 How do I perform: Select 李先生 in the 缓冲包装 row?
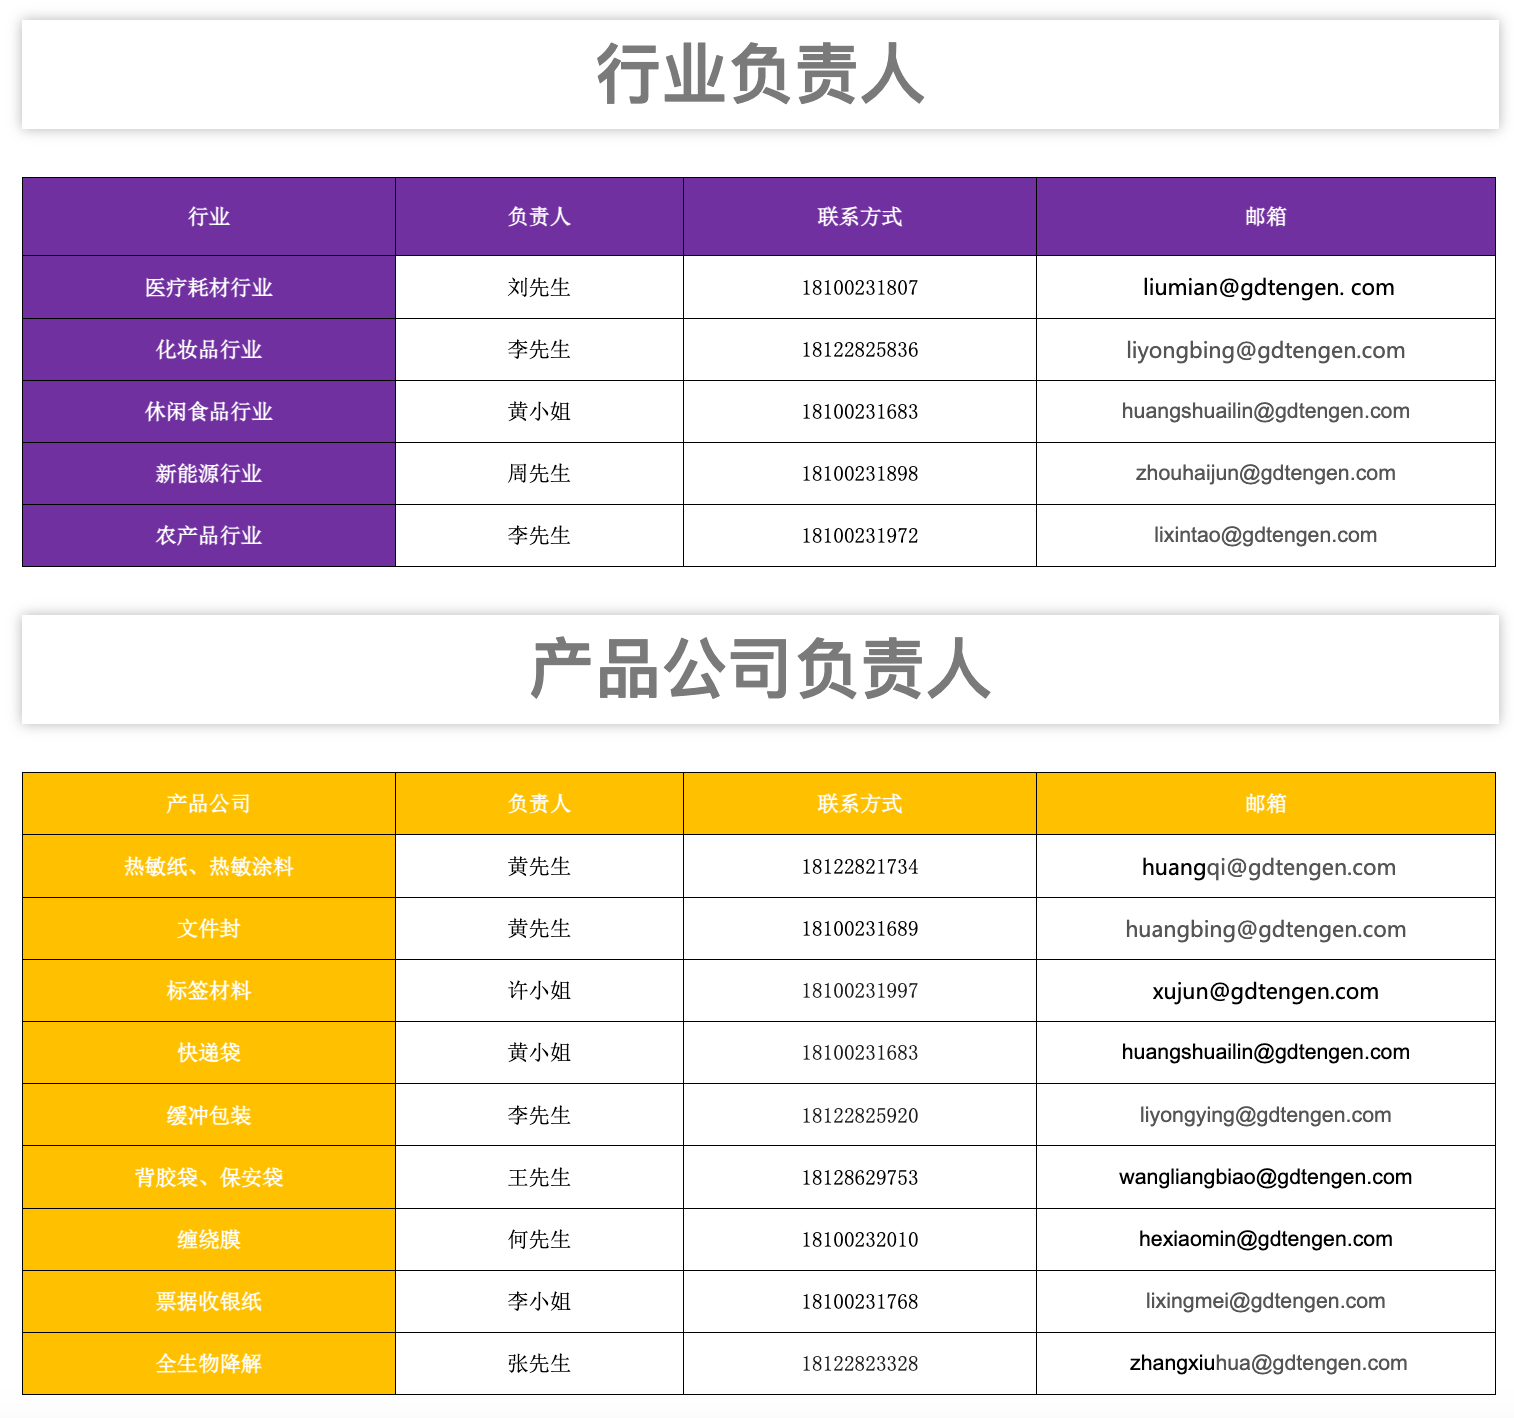[x=539, y=1116]
